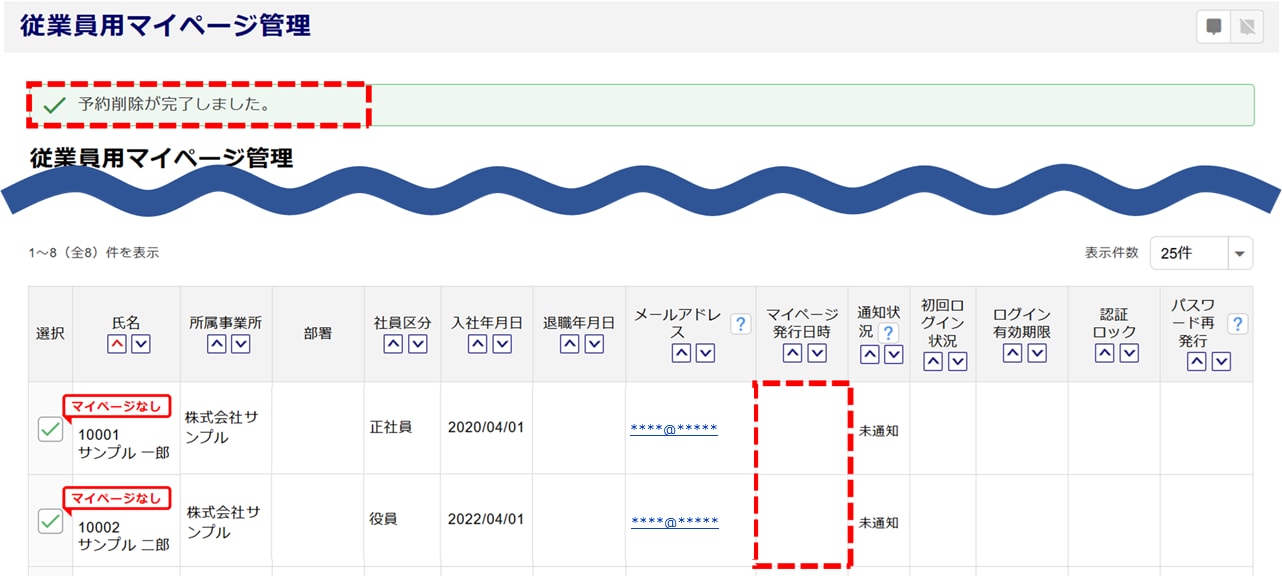This screenshot has height=576, width=1282.
Task: Click the hidden-comments icon top right
Action: pyautogui.click(x=1246, y=27)
